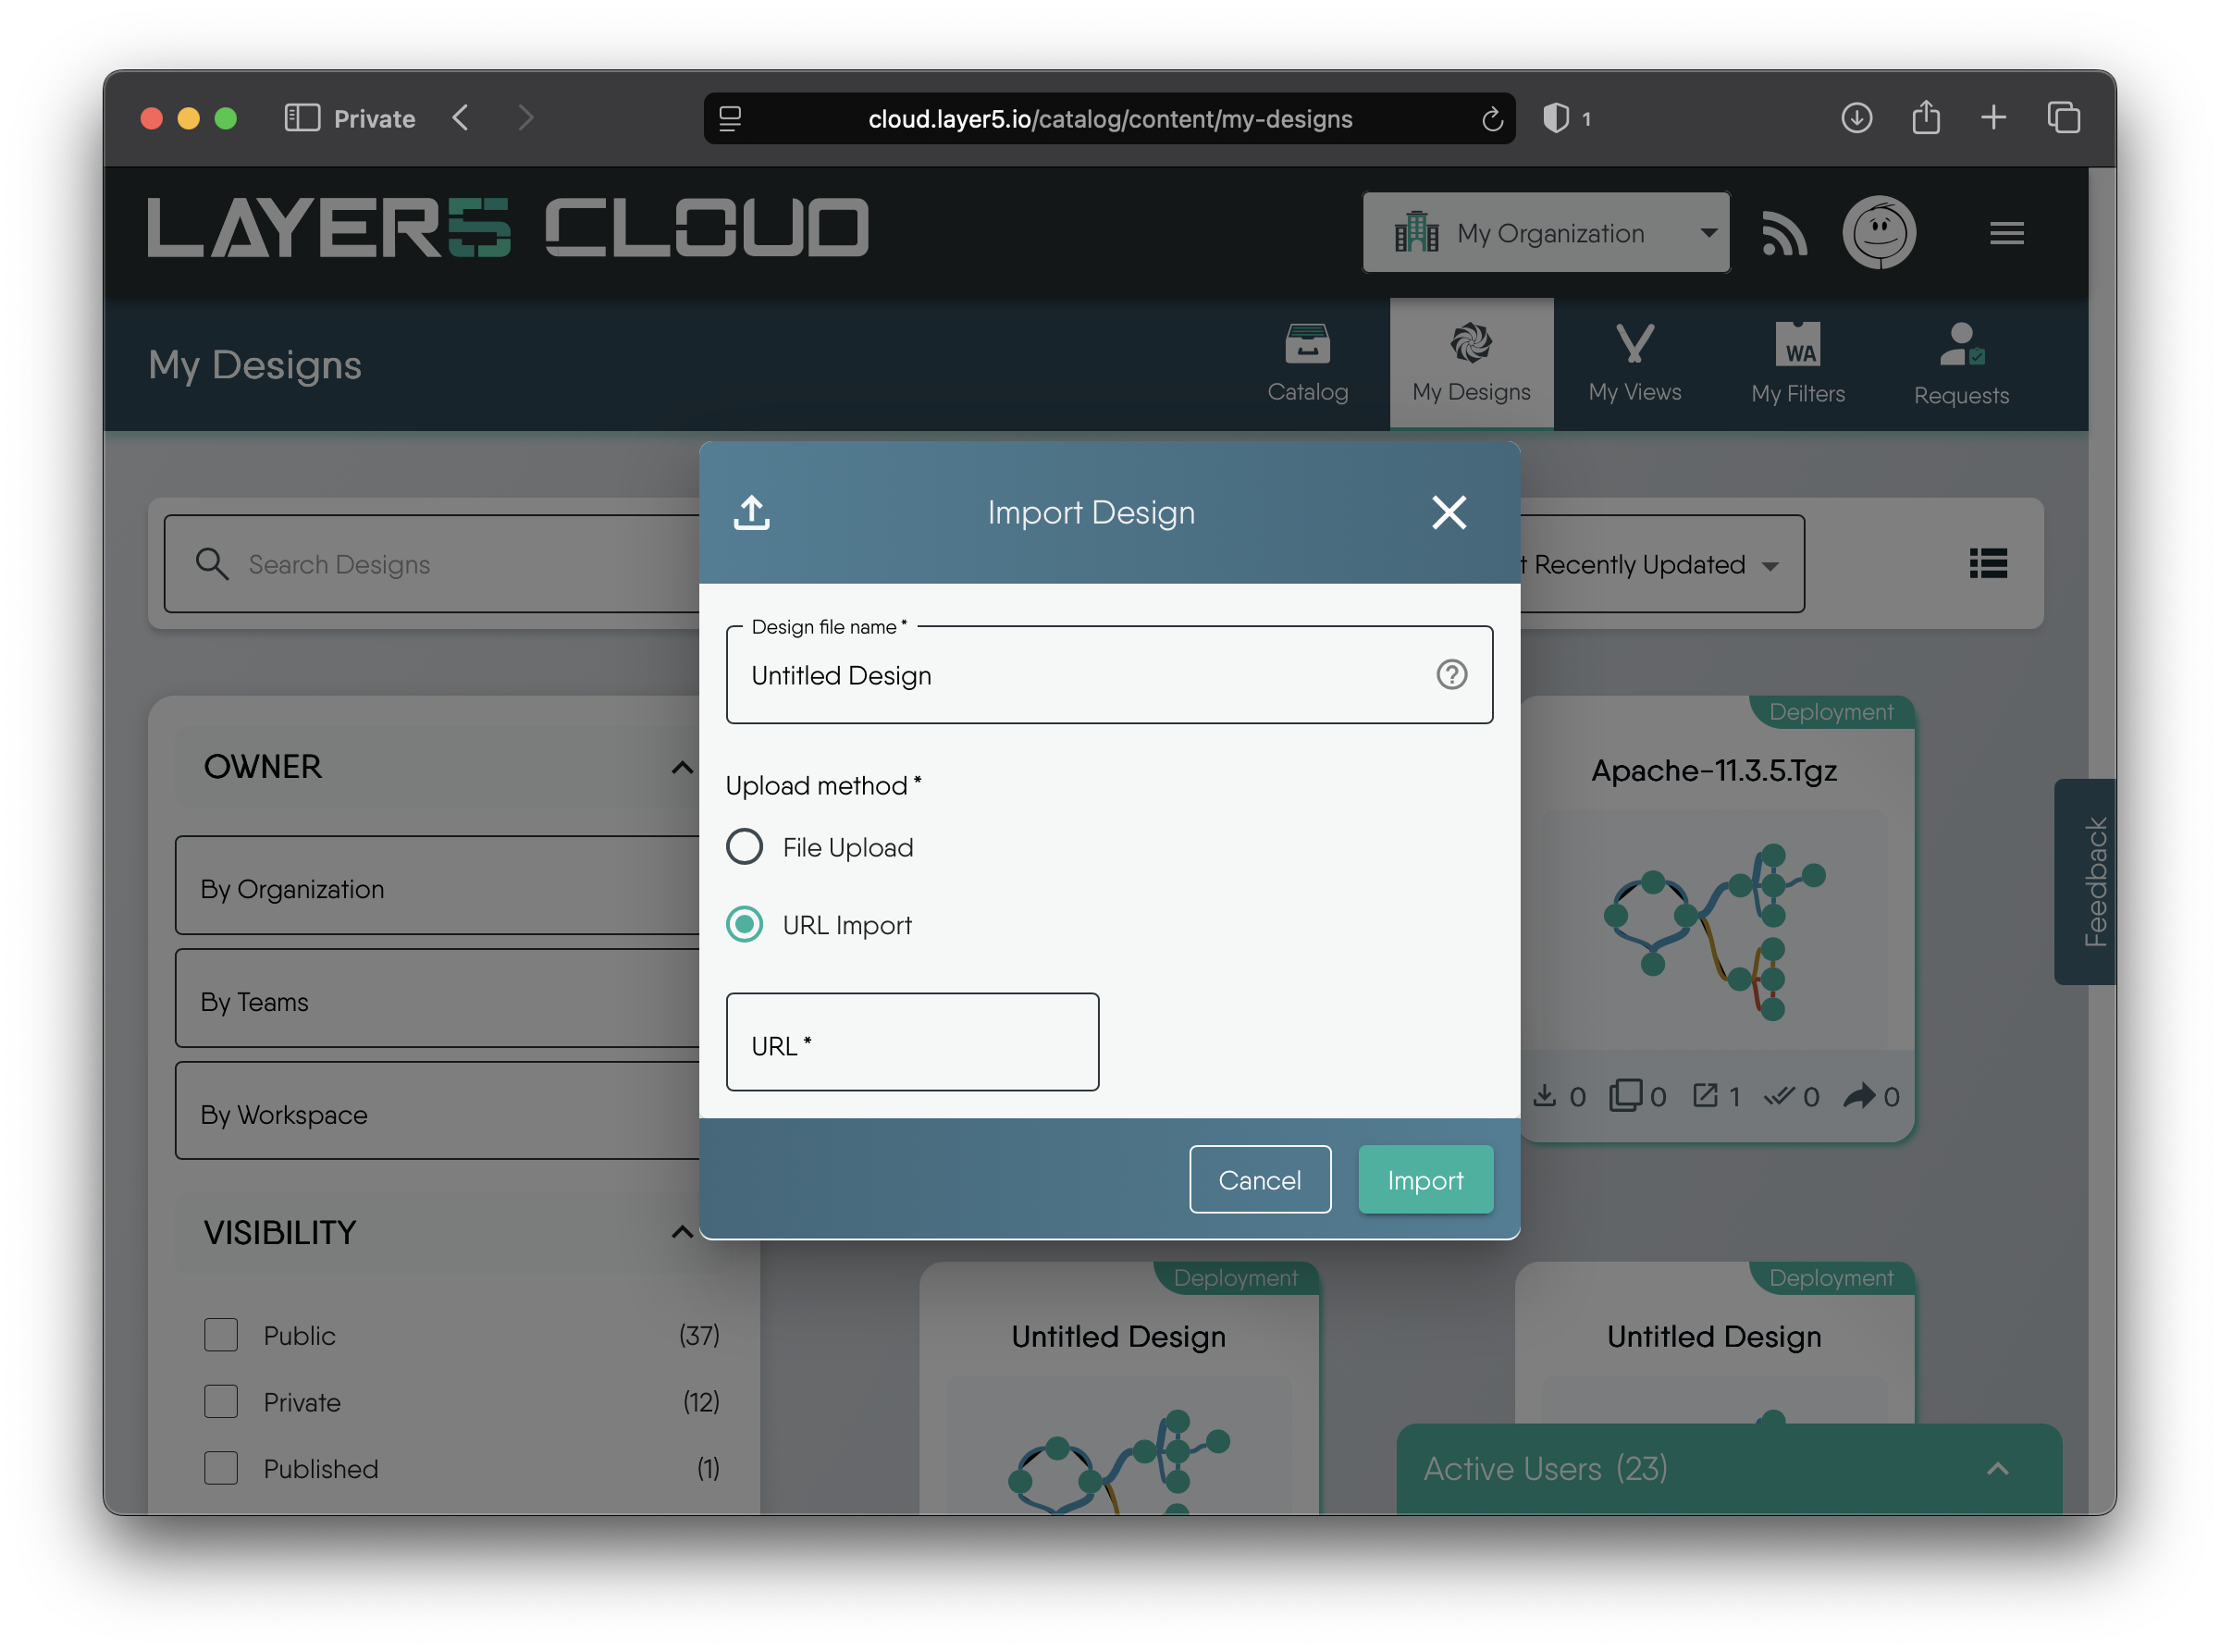Close the Import Design dialog with X
The image size is (2220, 1652).
click(x=1448, y=512)
